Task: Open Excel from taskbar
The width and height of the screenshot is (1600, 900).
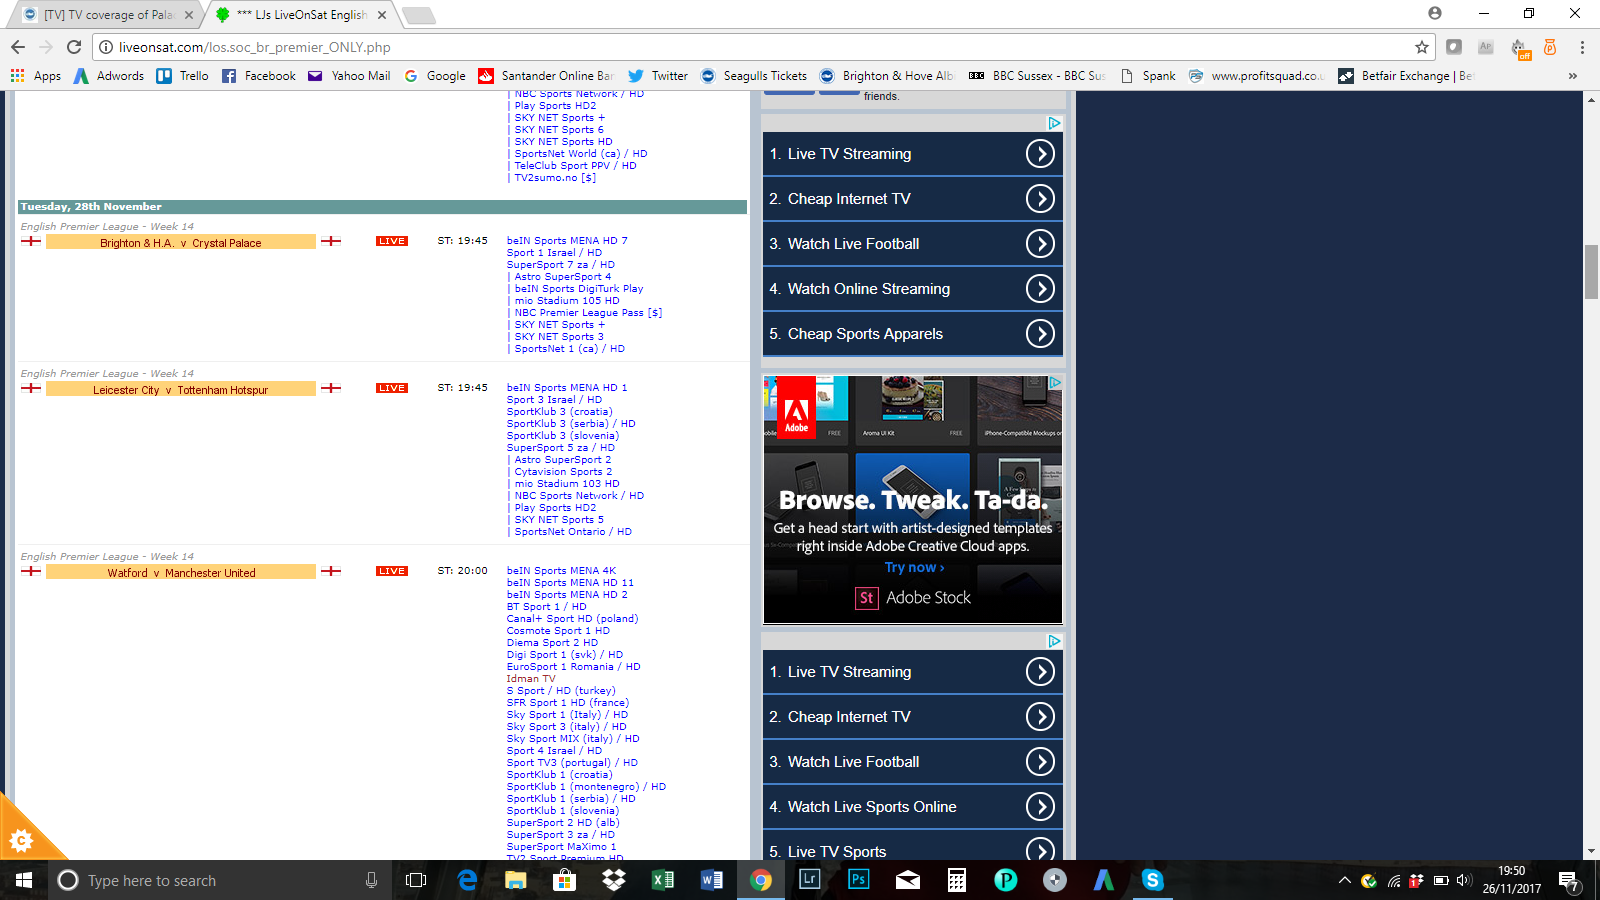Action: (x=662, y=880)
